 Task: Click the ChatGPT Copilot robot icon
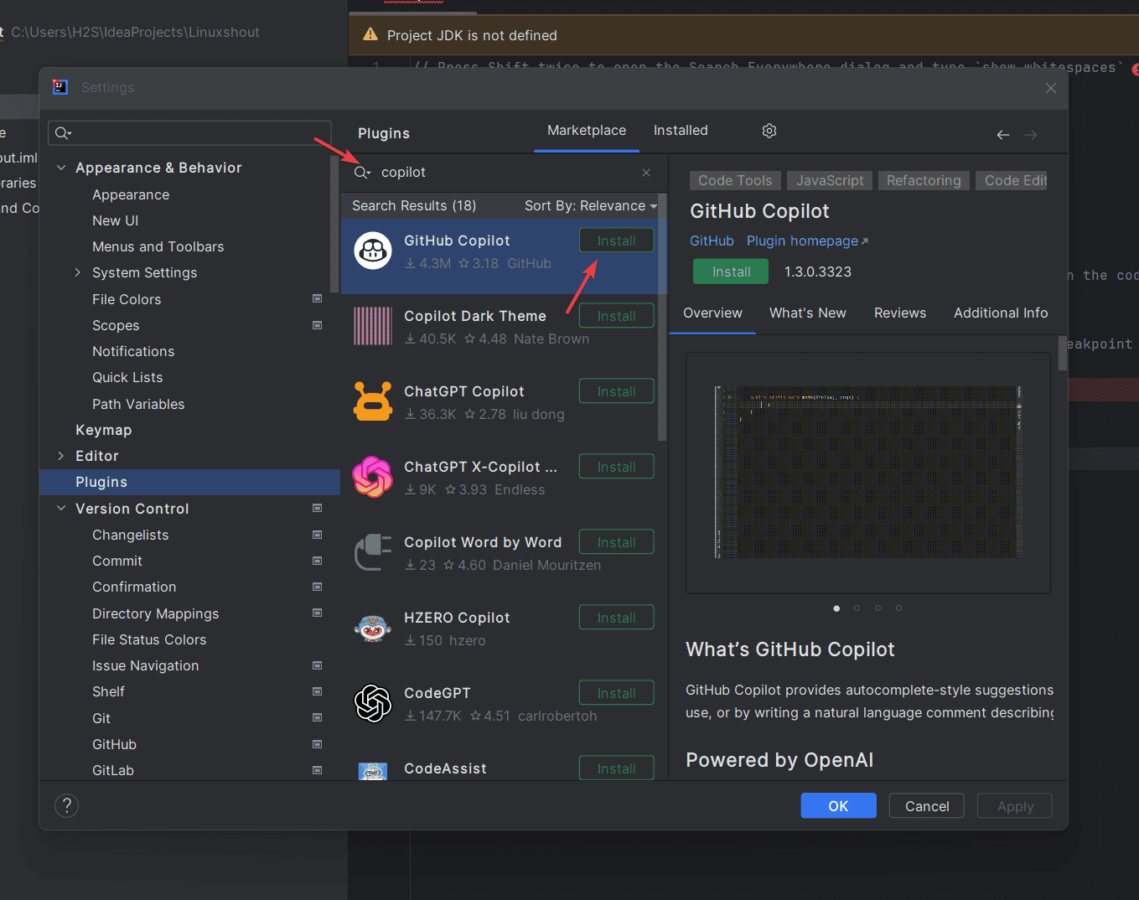point(372,402)
